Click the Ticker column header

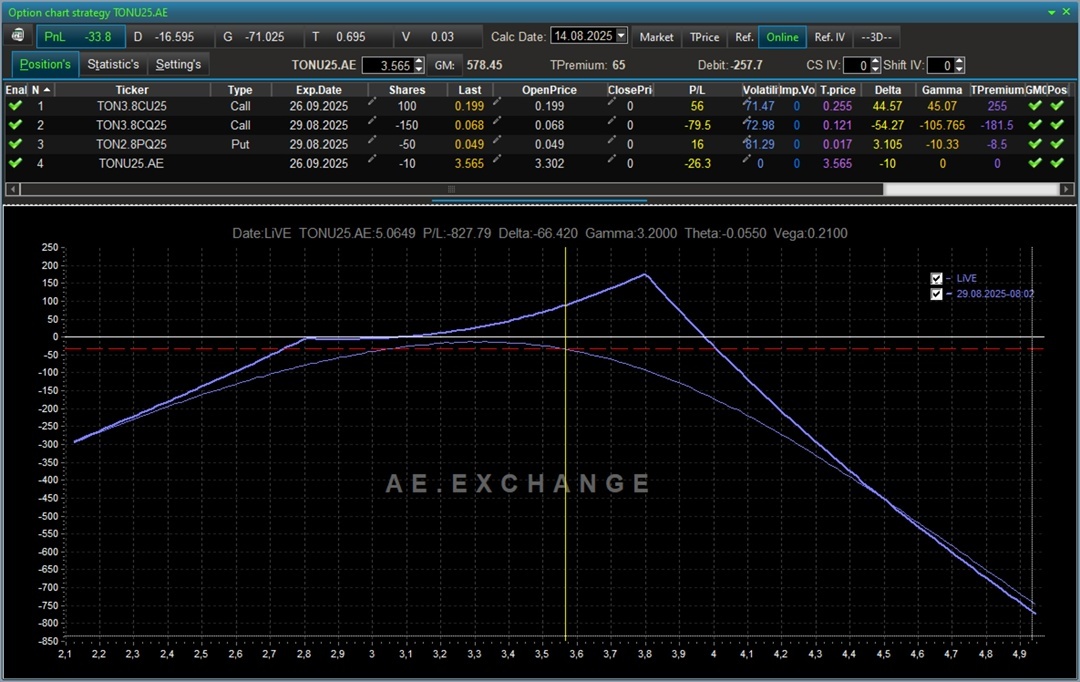point(132,90)
